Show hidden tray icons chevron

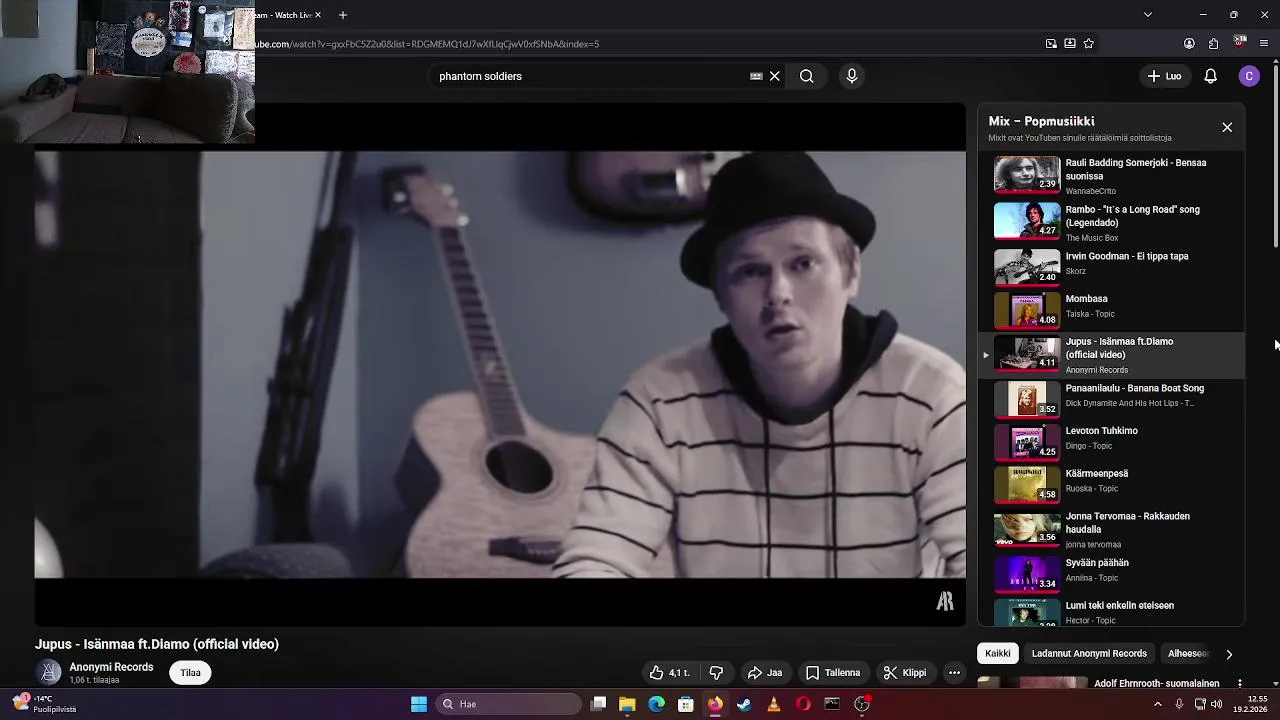pyautogui.click(x=1158, y=704)
